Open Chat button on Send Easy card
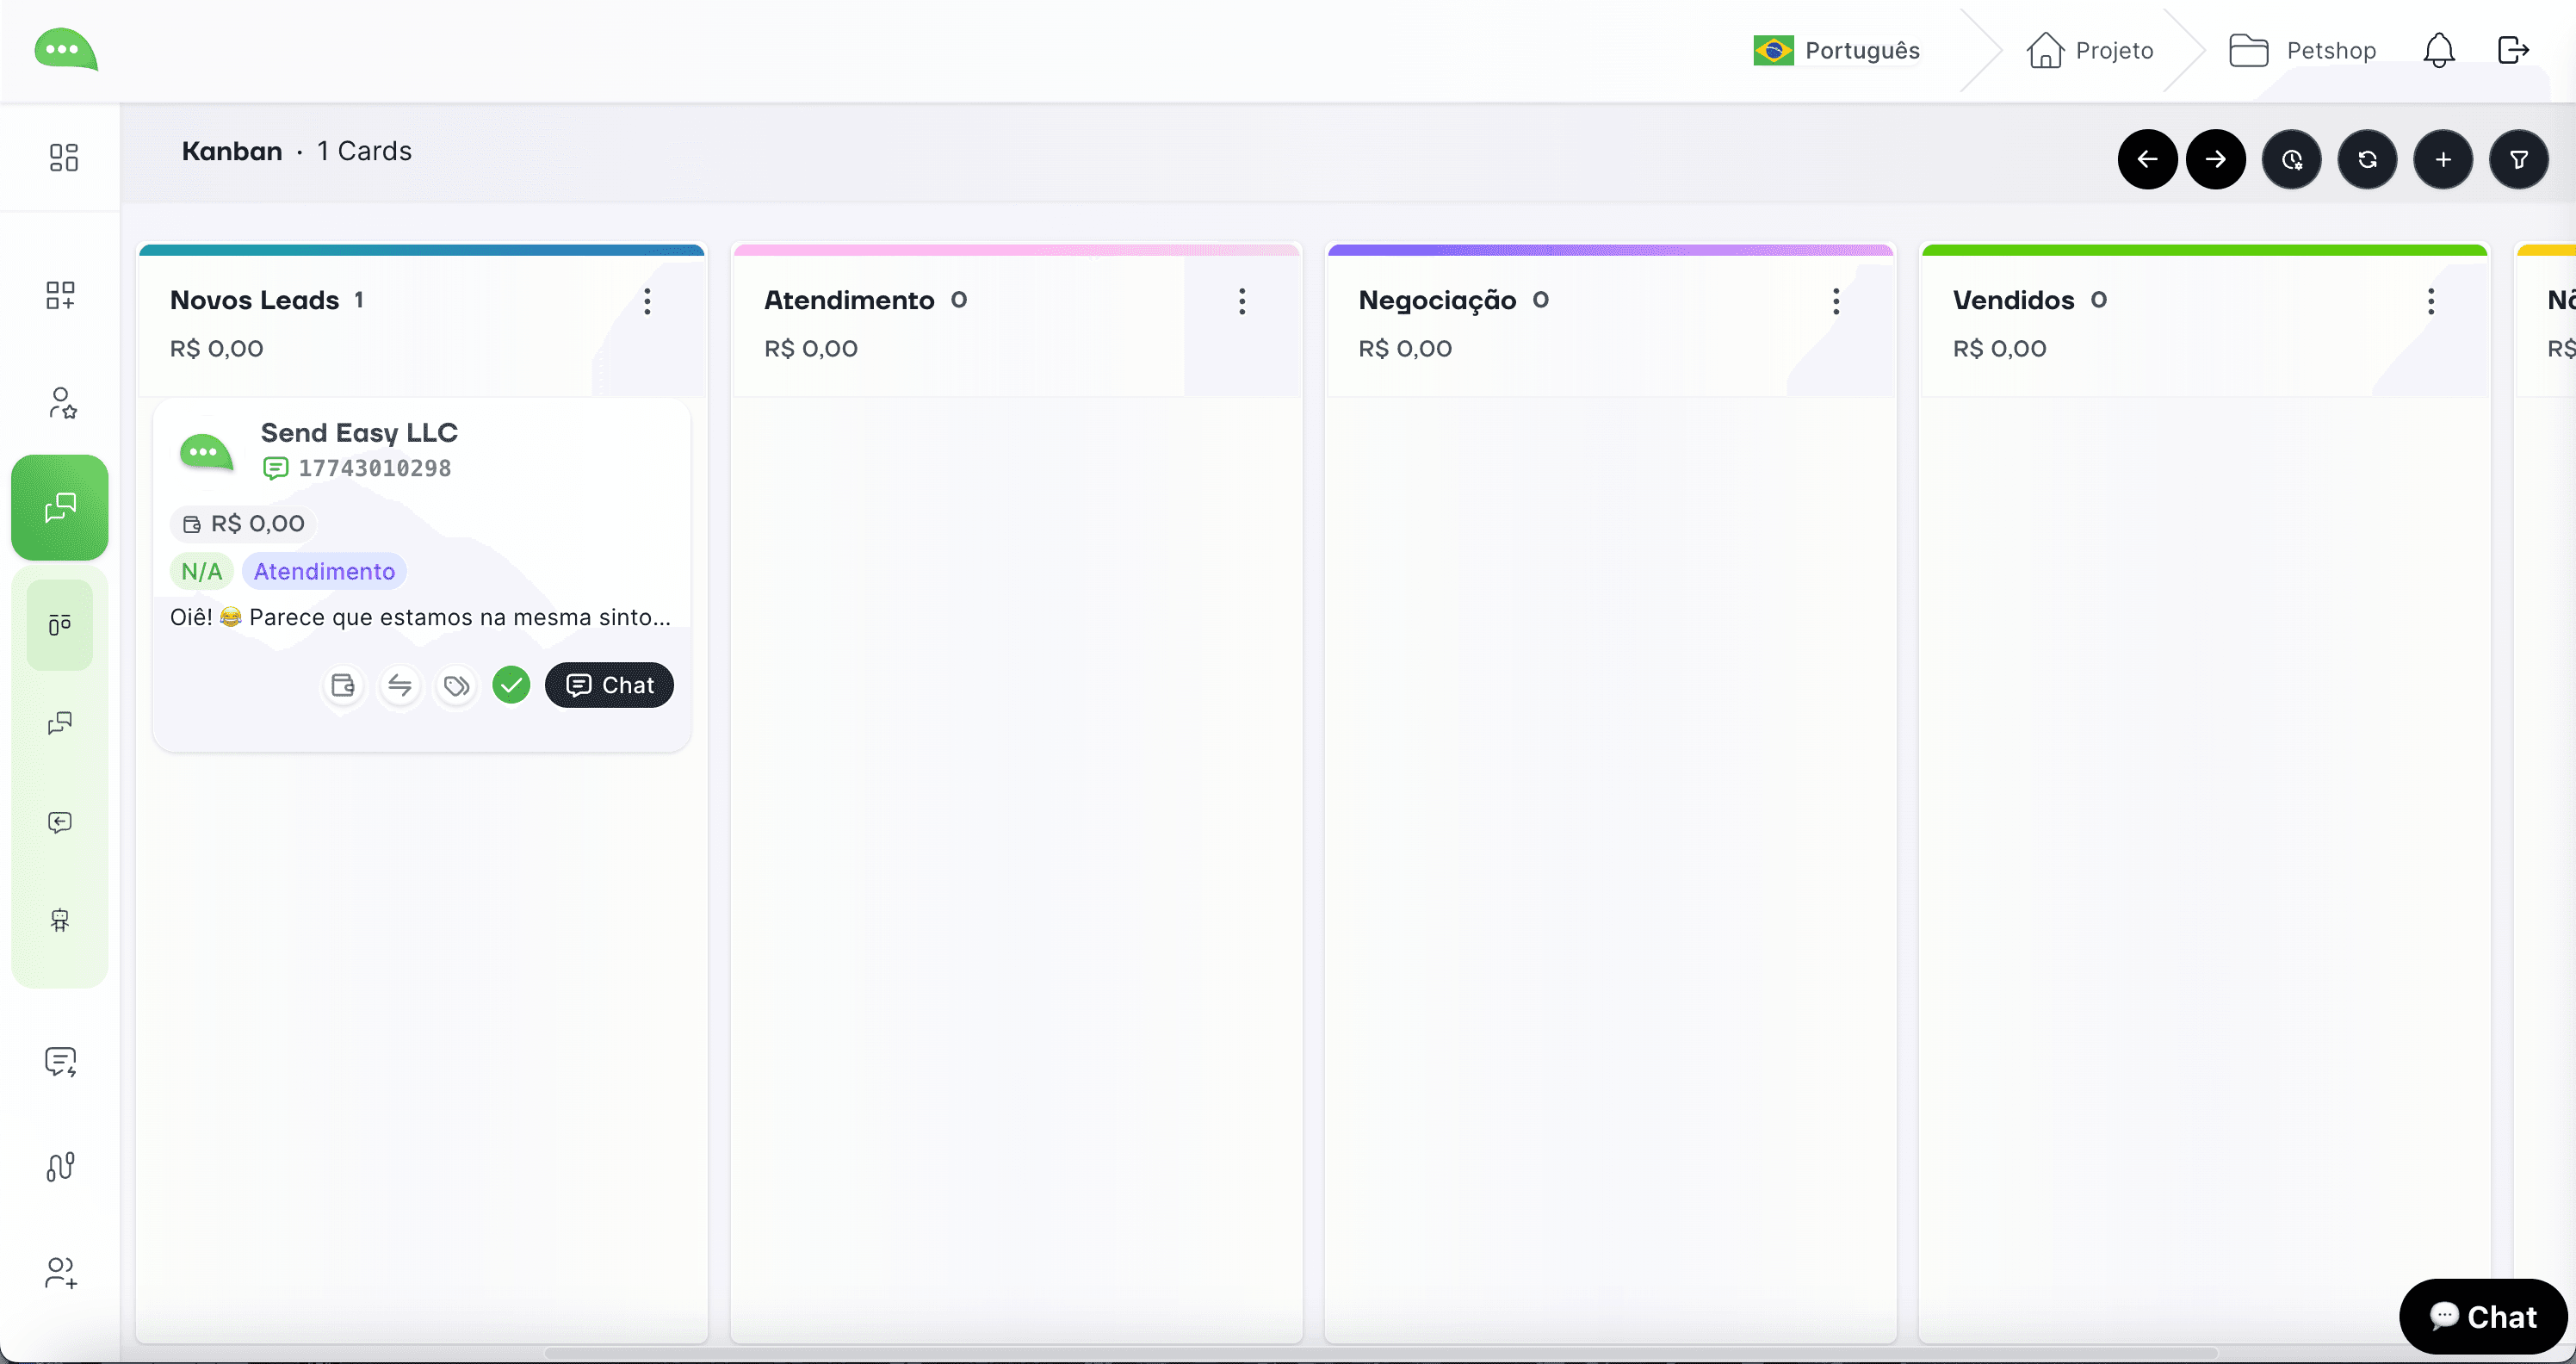This screenshot has height=1364, width=2576. (609, 686)
